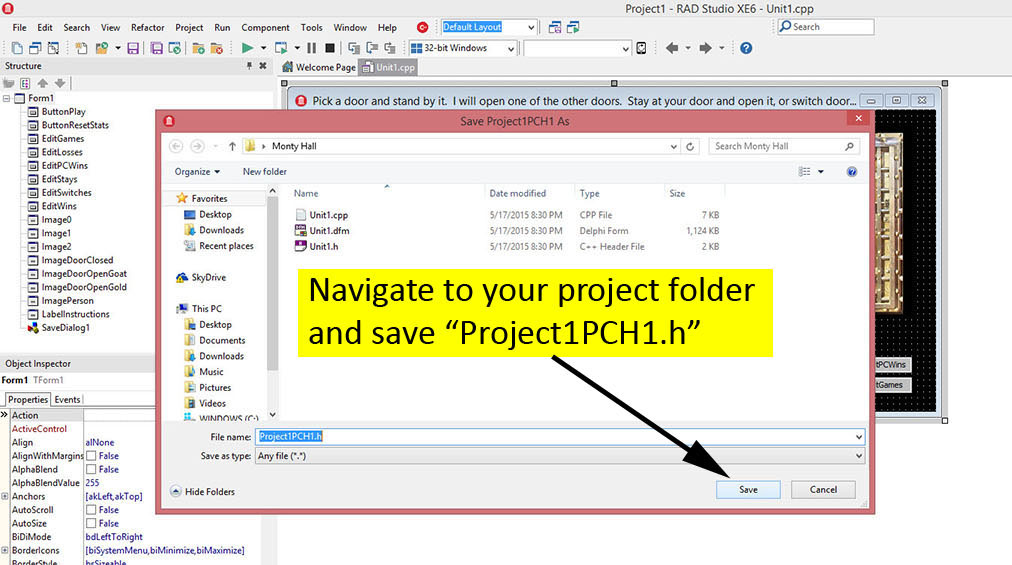Toggle the AlignWithMargins checkbox

(91, 456)
